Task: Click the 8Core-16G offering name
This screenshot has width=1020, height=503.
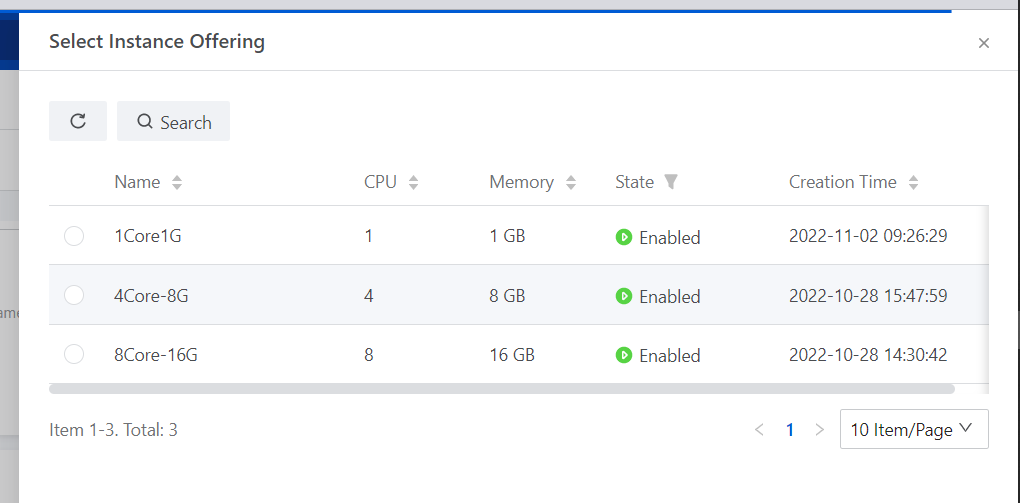Action: 156,355
